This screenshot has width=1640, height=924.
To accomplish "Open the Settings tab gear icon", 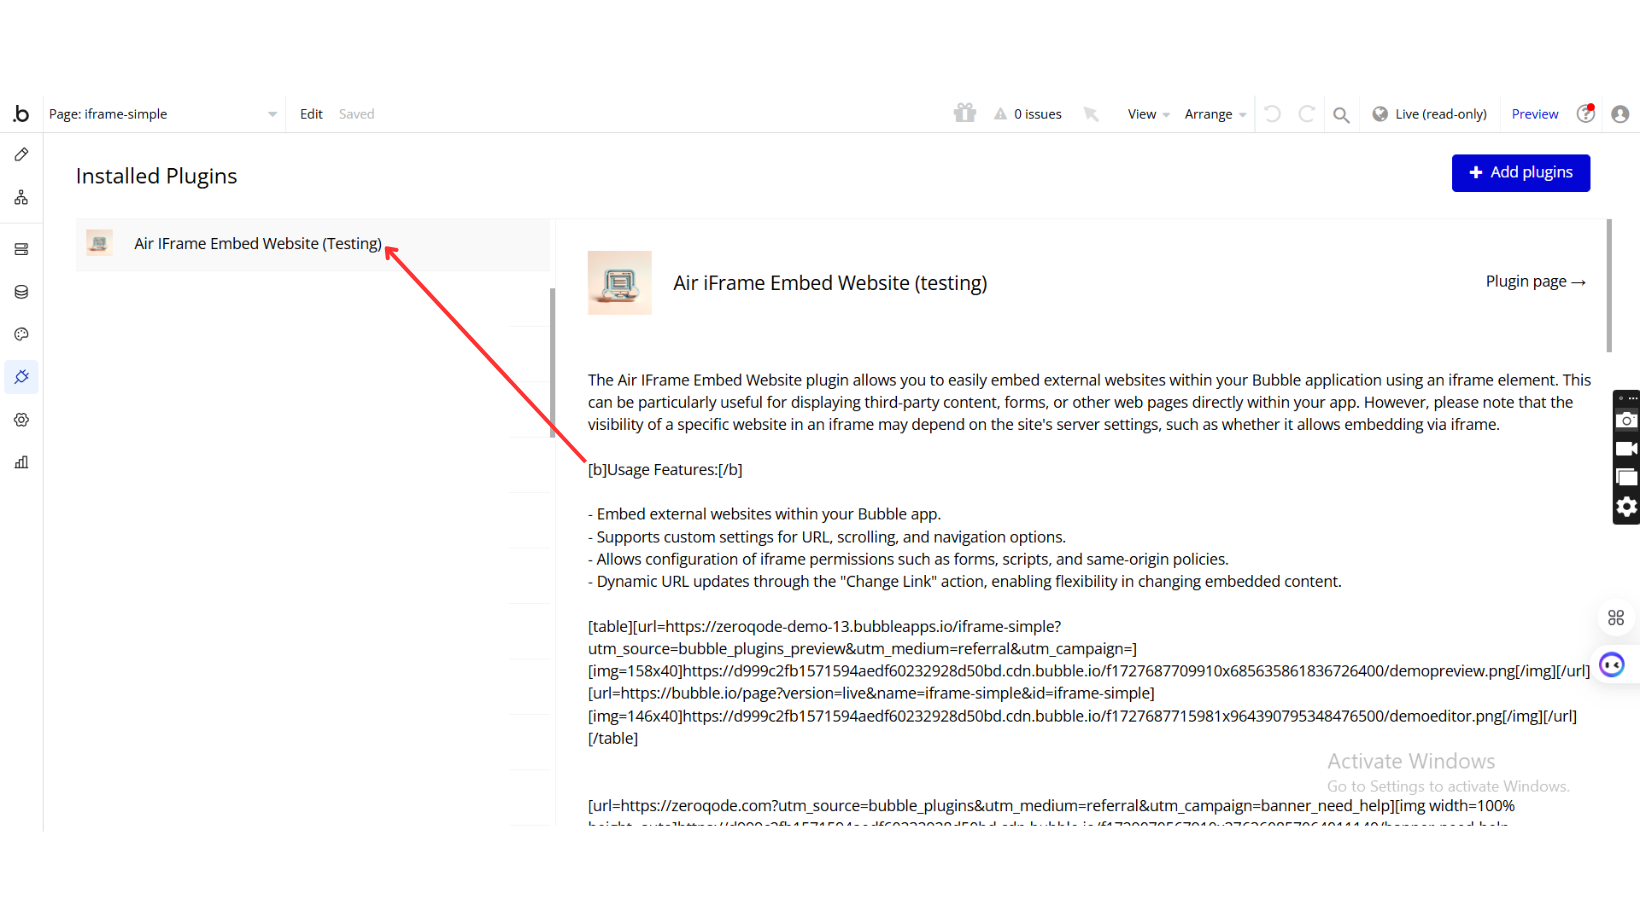I will (x=21, y=420).
